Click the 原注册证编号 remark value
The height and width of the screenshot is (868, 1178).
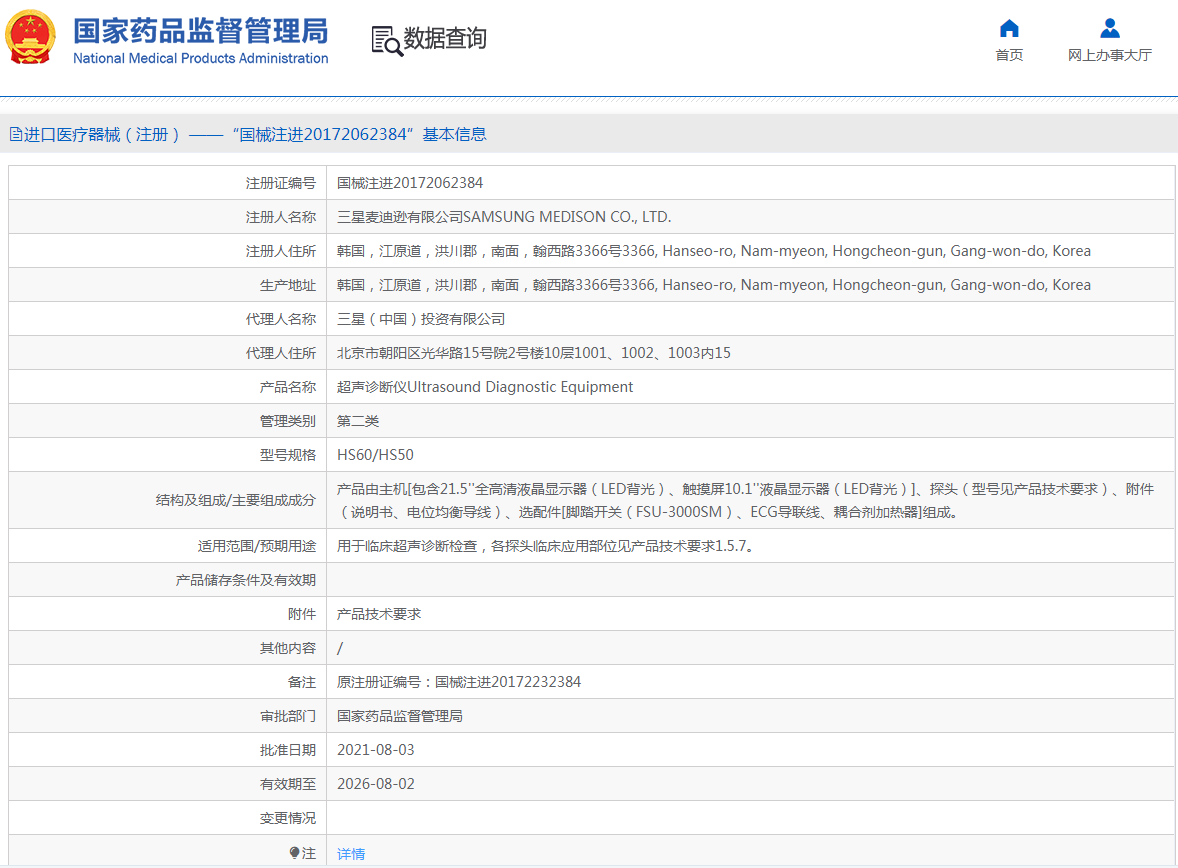pyautogui.click(x=458, y=682)
